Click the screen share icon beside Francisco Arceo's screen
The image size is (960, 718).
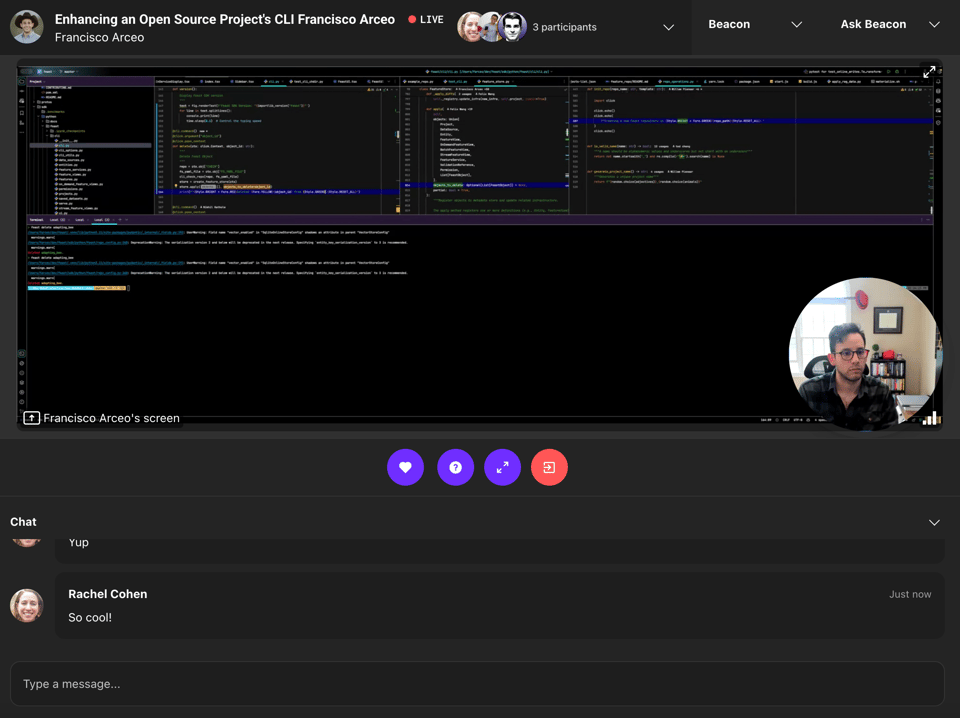pos(32,418)
